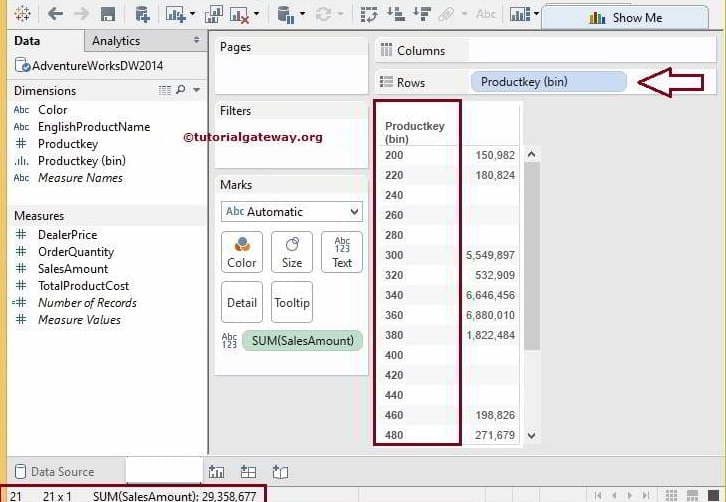Open the Clear Sheet dropdown arrow
This screenshot has width=726, height=502.
tap(256, 14)
